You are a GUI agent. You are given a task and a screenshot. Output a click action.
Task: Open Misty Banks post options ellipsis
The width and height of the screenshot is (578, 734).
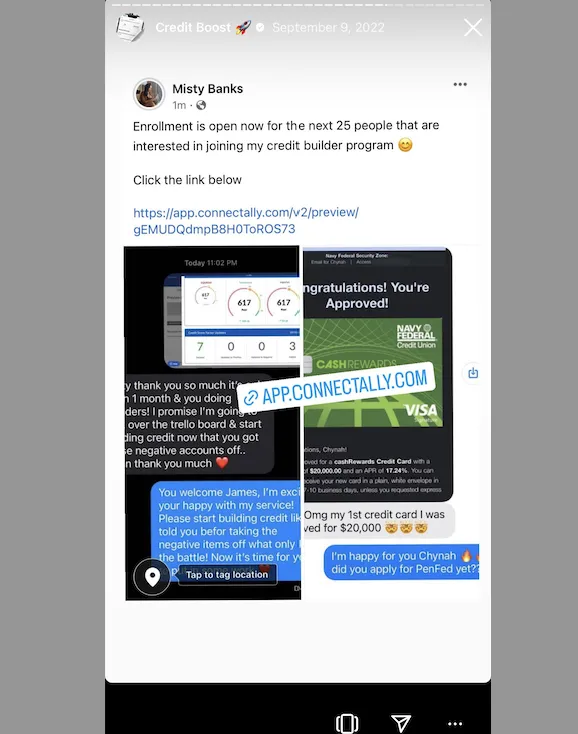tap(460, 84)
